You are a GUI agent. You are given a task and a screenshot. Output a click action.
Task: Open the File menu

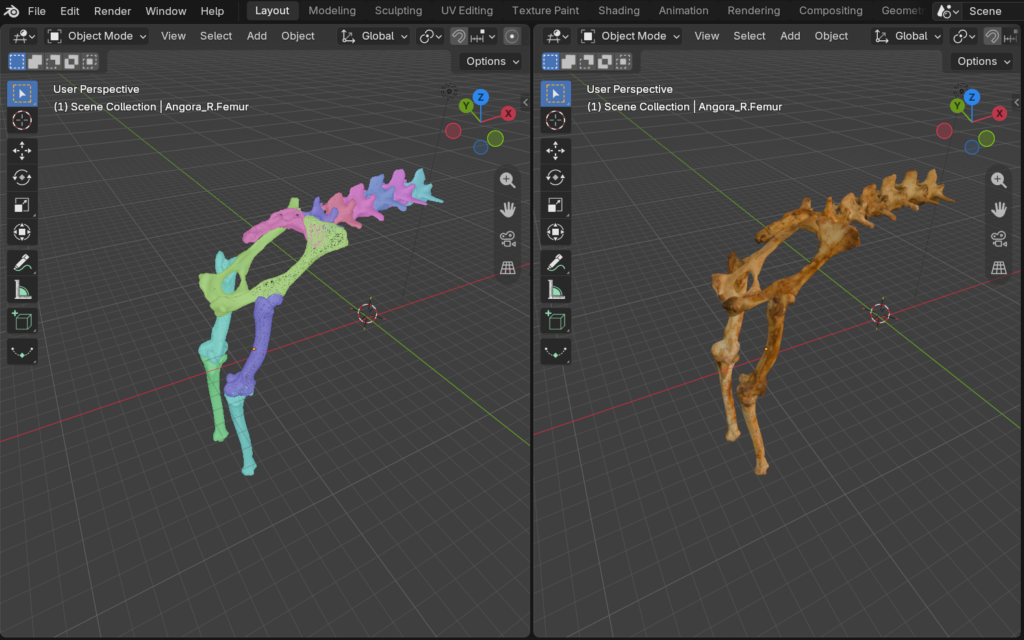coord(37,11)
